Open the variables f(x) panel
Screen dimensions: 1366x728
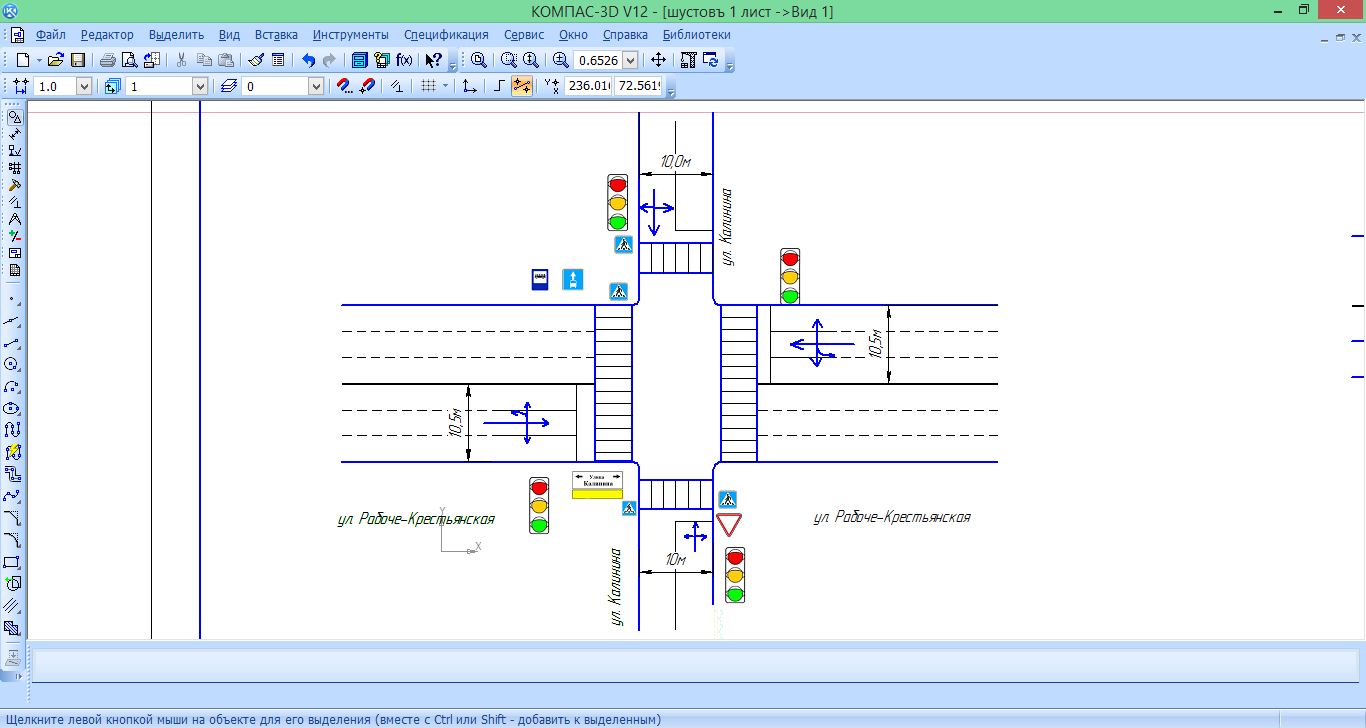click(404, 60)
